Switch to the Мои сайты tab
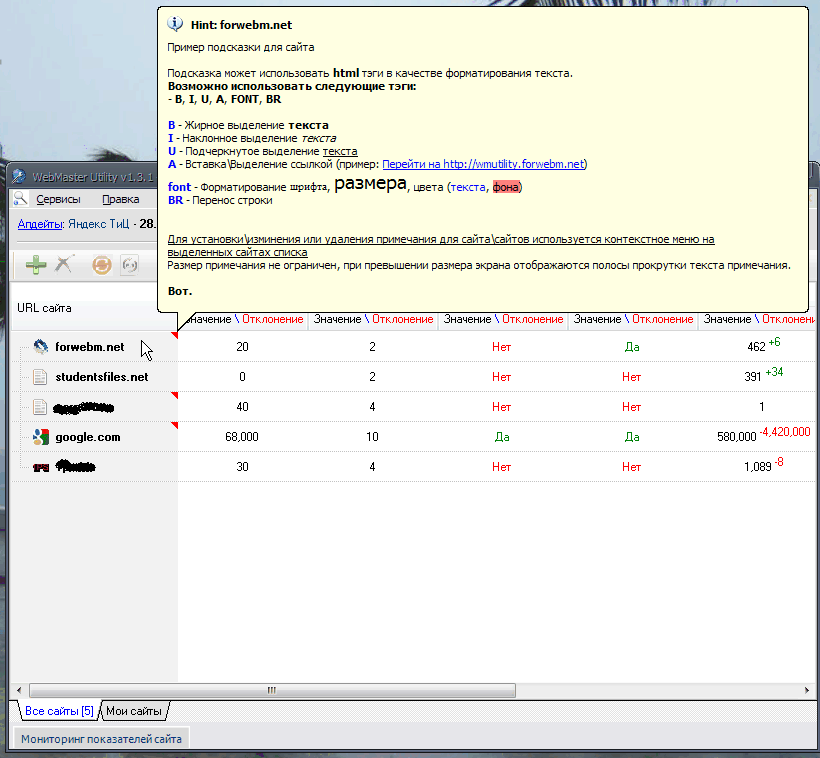Image resolution: width=820 pixels, height=758 pixels. pos(134,711)
